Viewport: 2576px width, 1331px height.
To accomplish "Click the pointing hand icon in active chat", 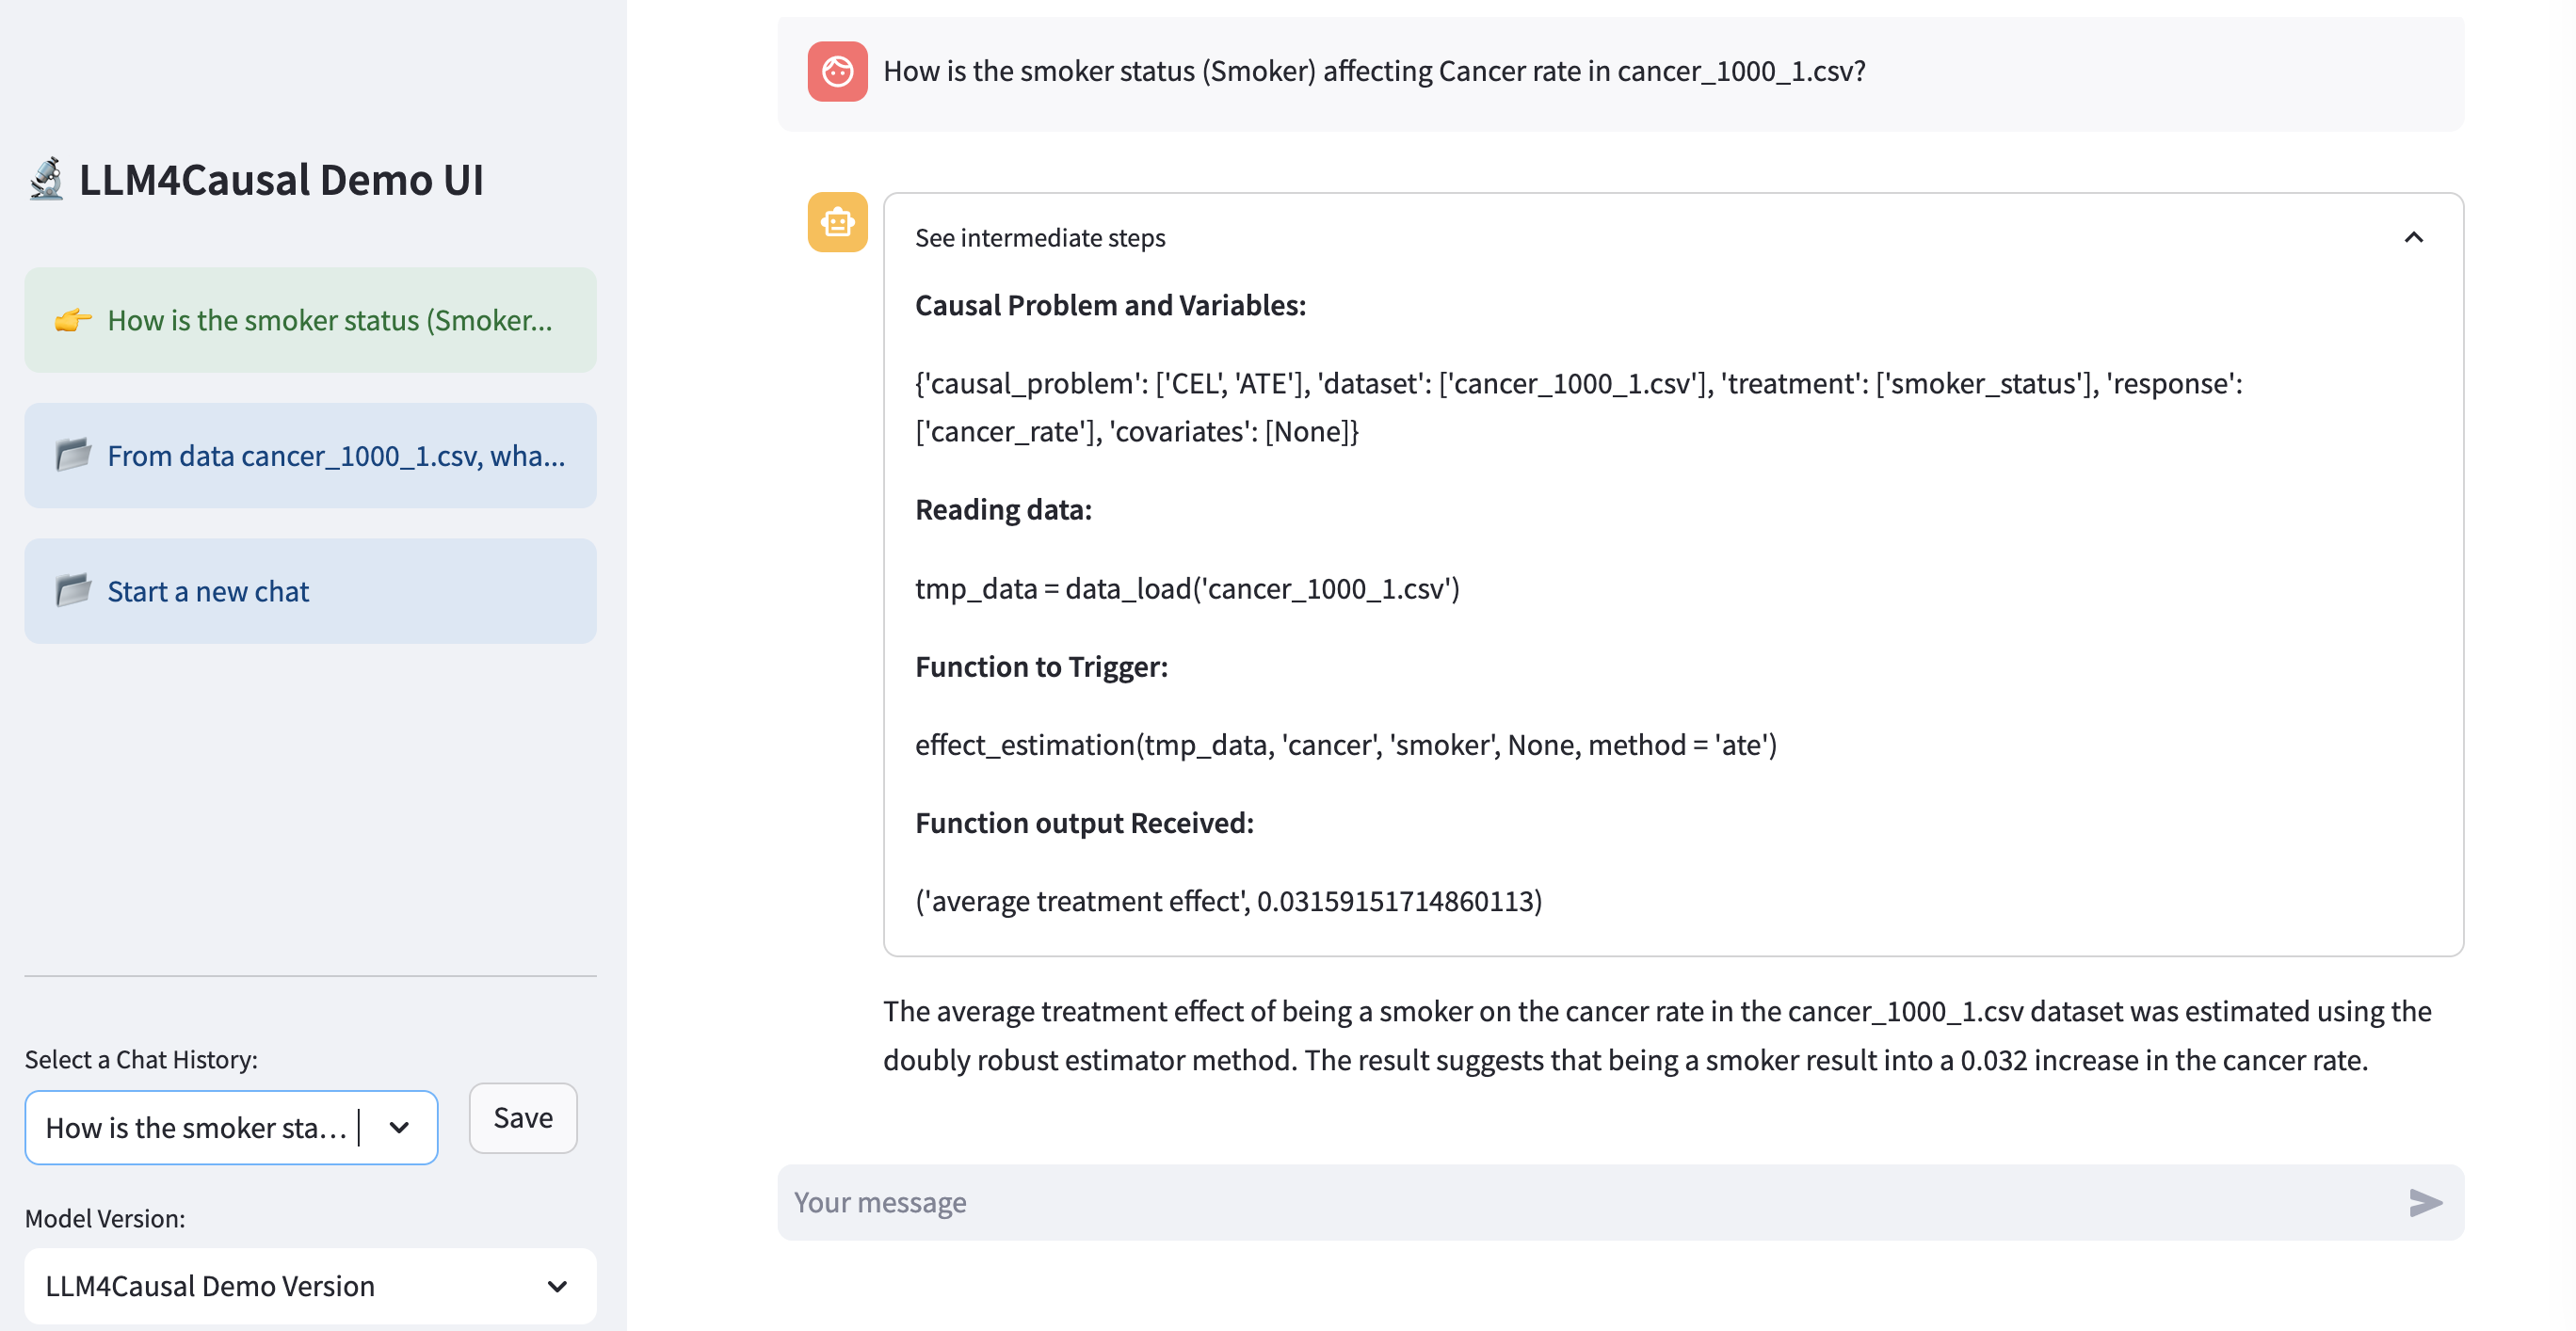I will pos(72,320).
